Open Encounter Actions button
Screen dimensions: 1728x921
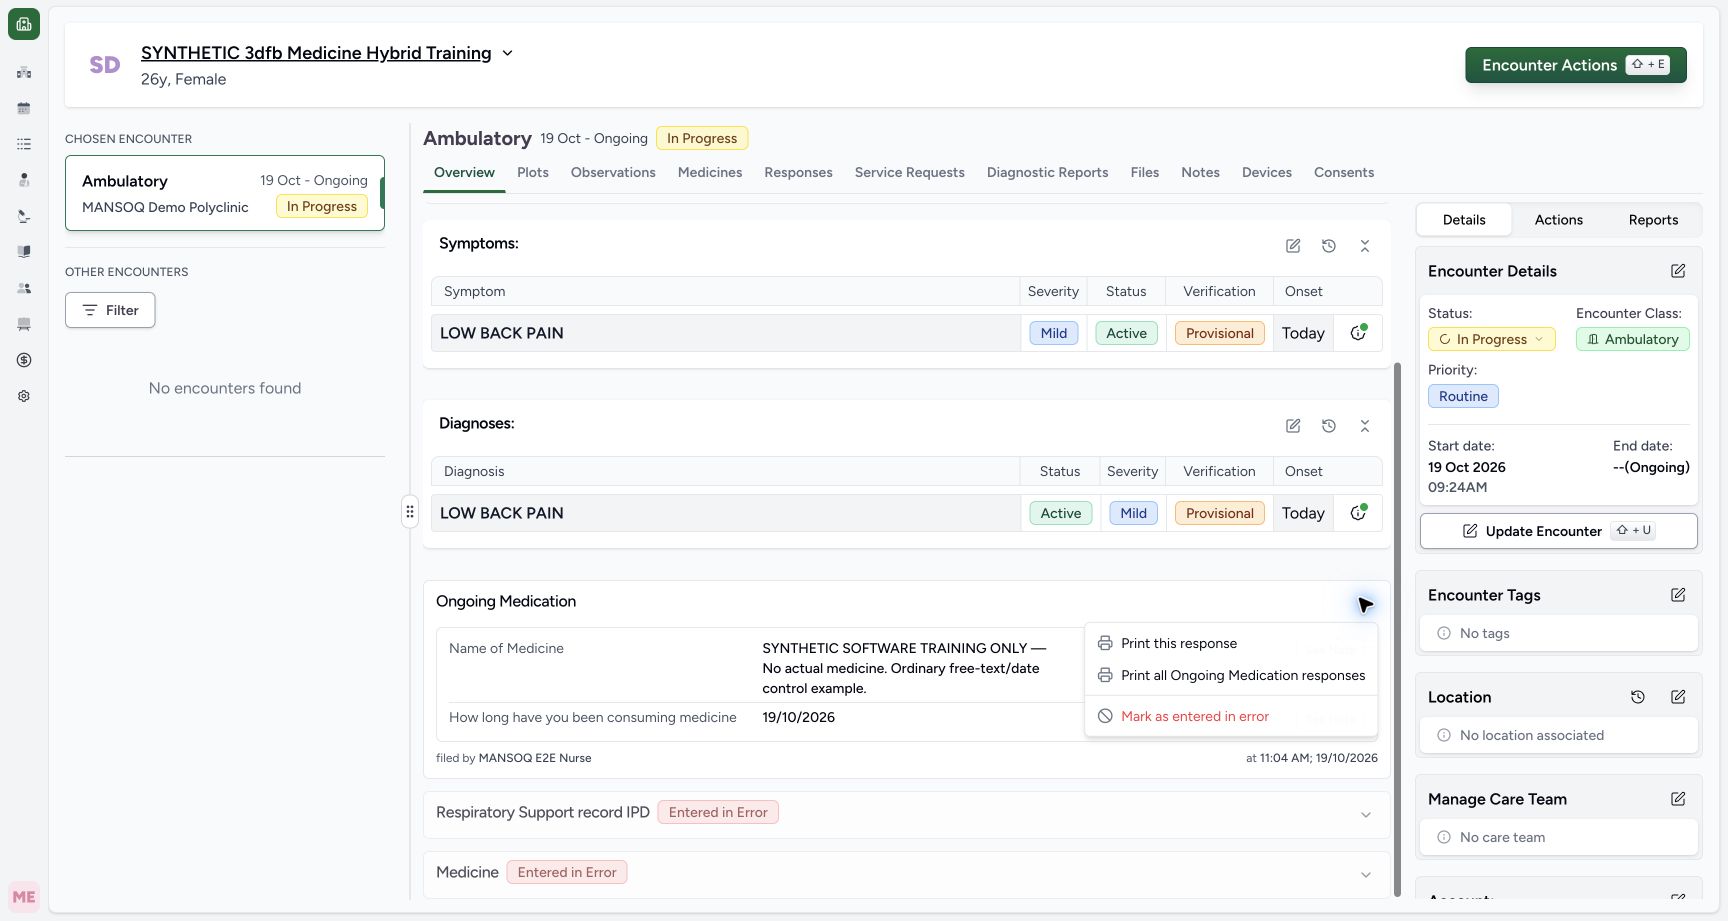pos(1576,65)
